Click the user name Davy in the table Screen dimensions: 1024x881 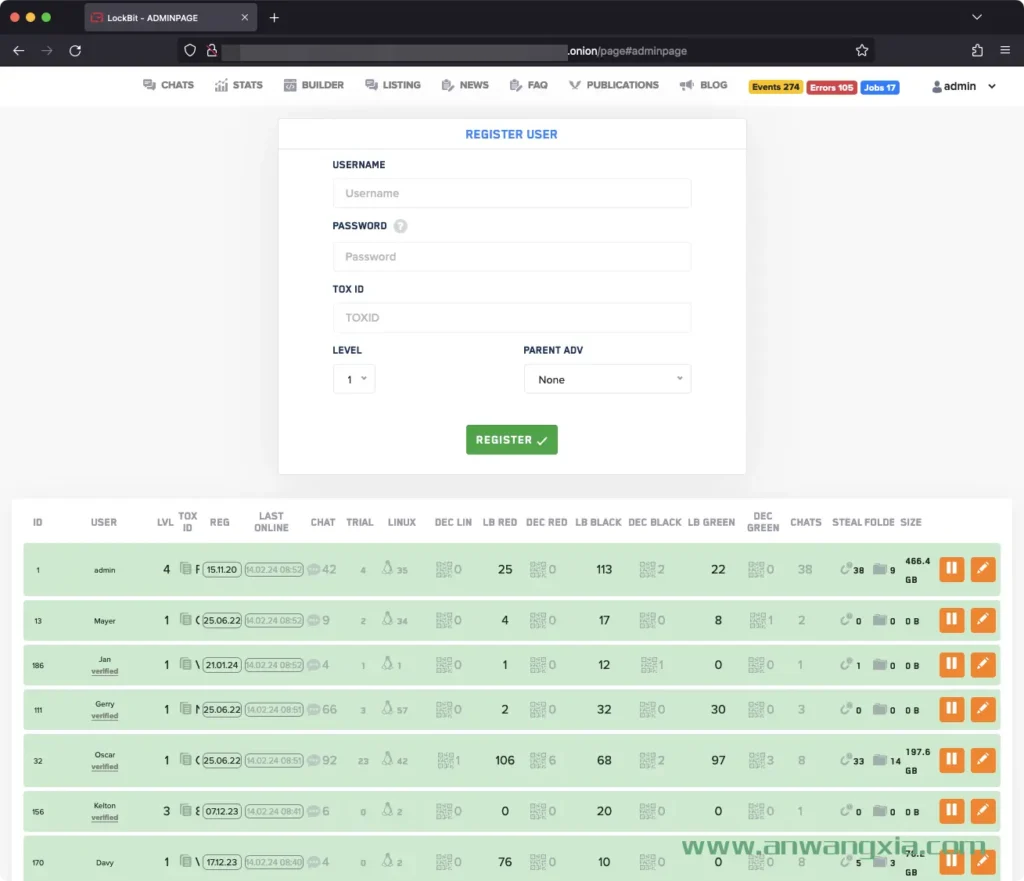coord(104,862)
